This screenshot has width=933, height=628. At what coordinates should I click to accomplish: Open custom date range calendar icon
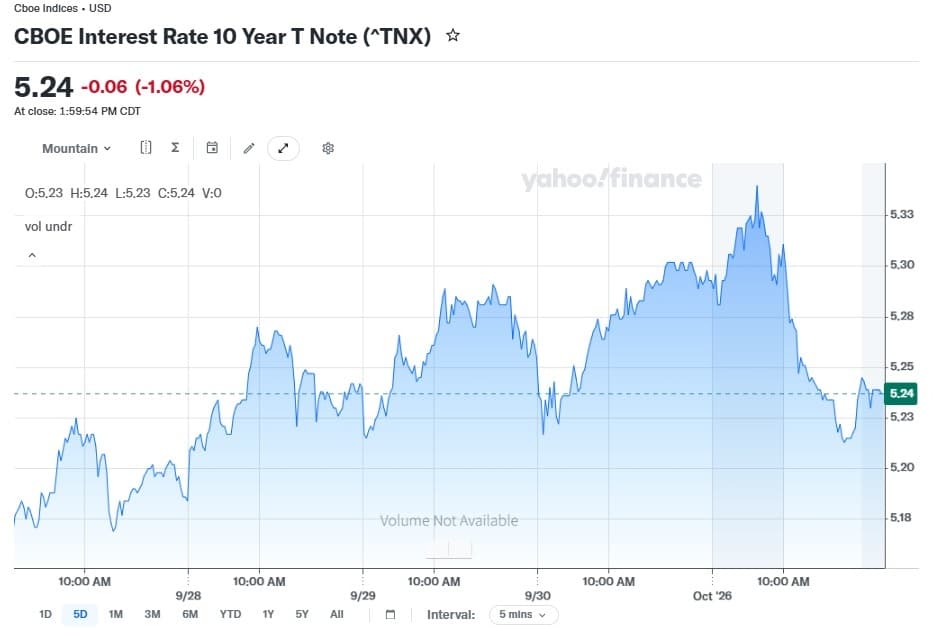[390, 614]
